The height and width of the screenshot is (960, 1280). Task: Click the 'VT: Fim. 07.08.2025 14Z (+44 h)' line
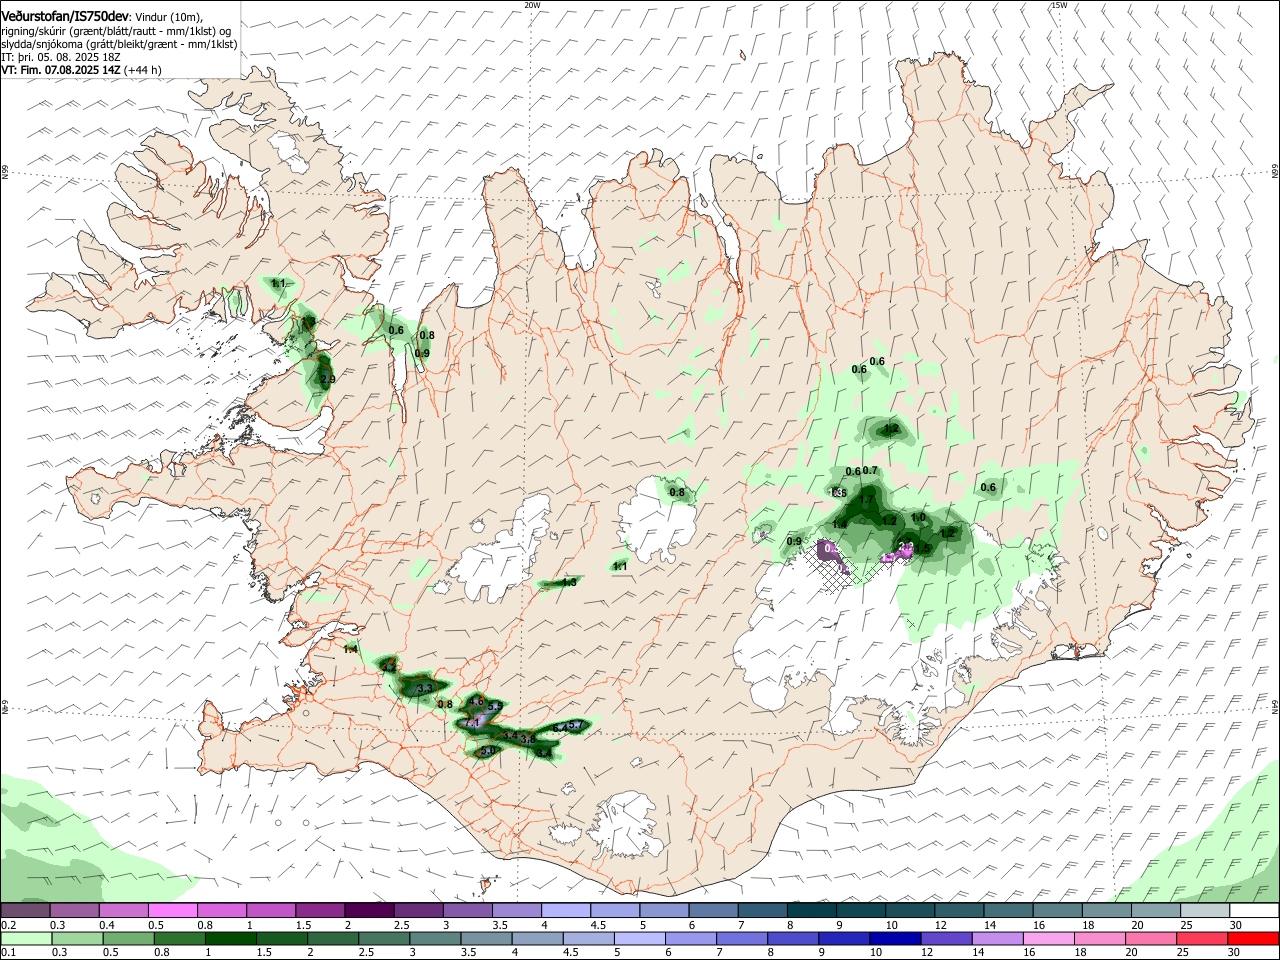point(81,70)
